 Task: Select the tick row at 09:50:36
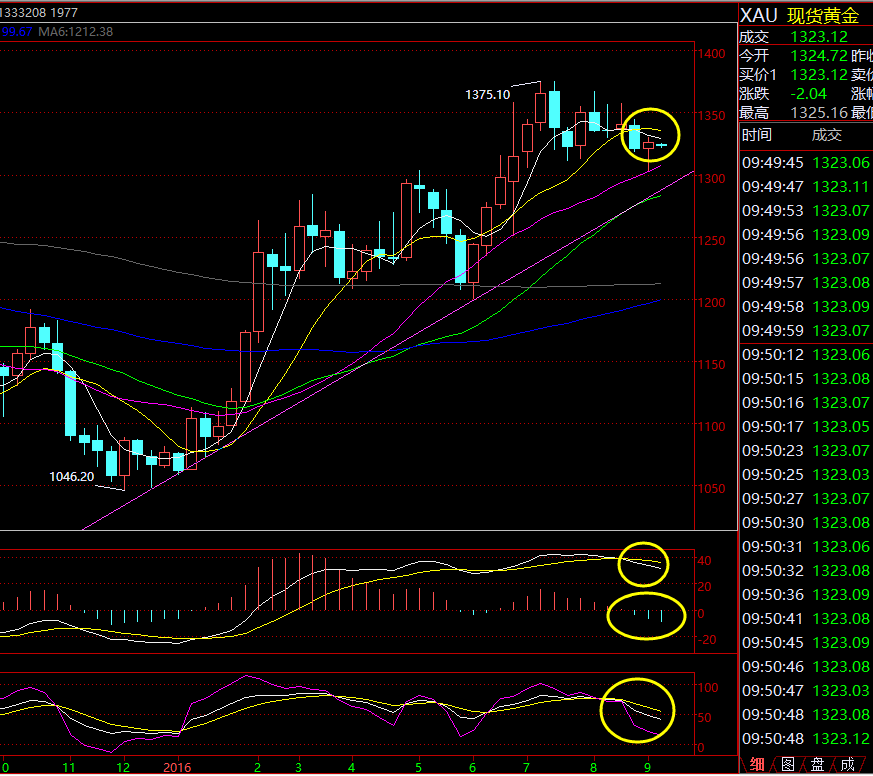[806, 595]
